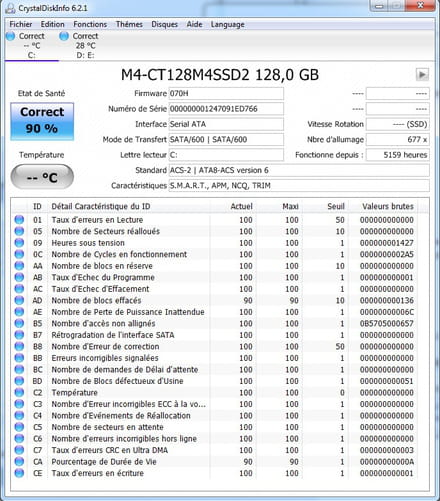
Task: Open the Disques menu
Action: pyautogui.click(x=164, y=24)
